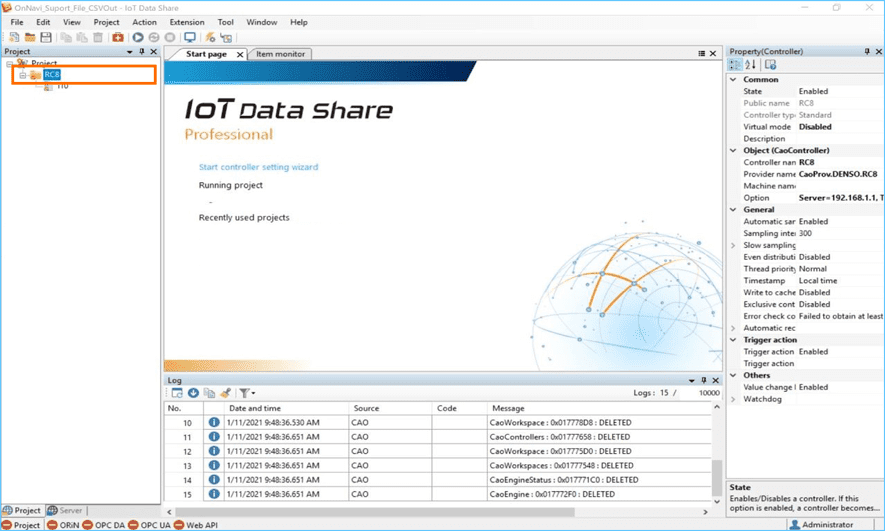Viewport: 885px width, 531px height.
Task: Collapse the Project root tree node
Action: pos(10,63)
